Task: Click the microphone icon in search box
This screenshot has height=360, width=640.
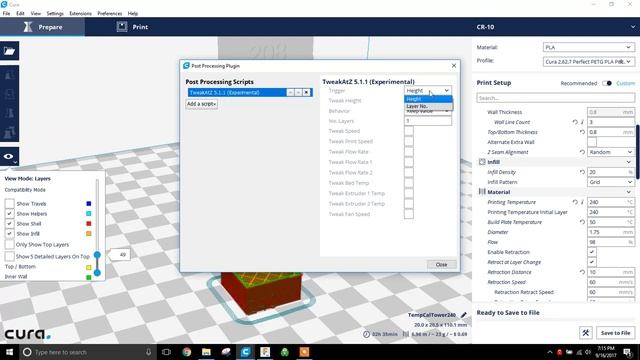Action: (x=149, y=352)
